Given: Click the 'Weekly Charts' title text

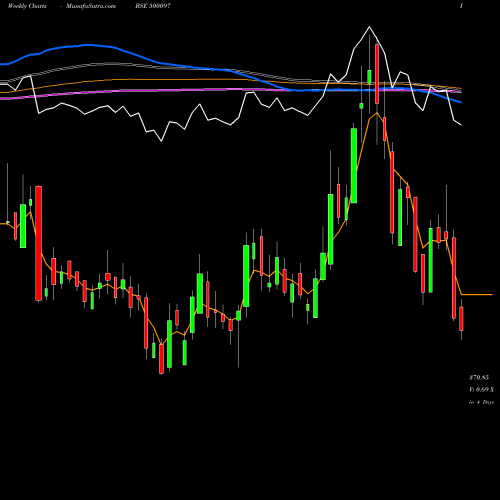Looking at the screenshot, I should click(27, 6).
